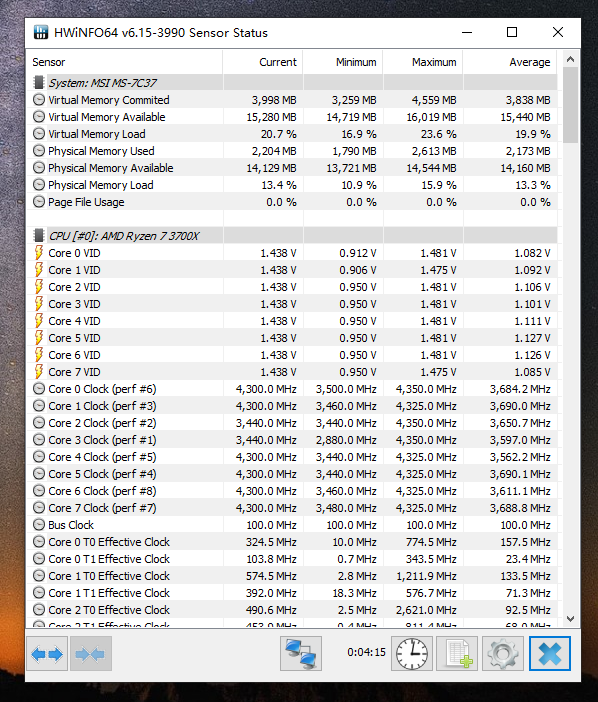This screenshot has height=702, width=598.
Task: Select the Virtual Memory Available row label
Action: (107, 117)
